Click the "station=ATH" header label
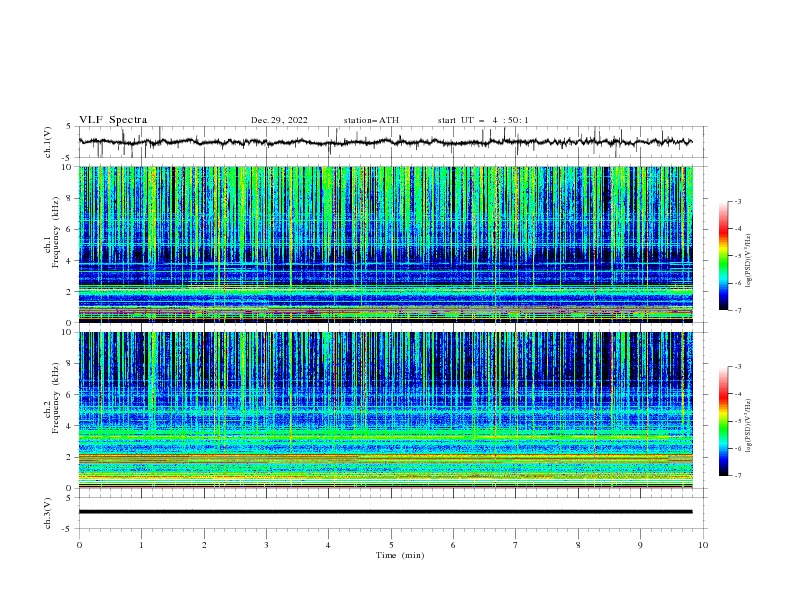This screenshot has height=612, width=792. point(371,120)
